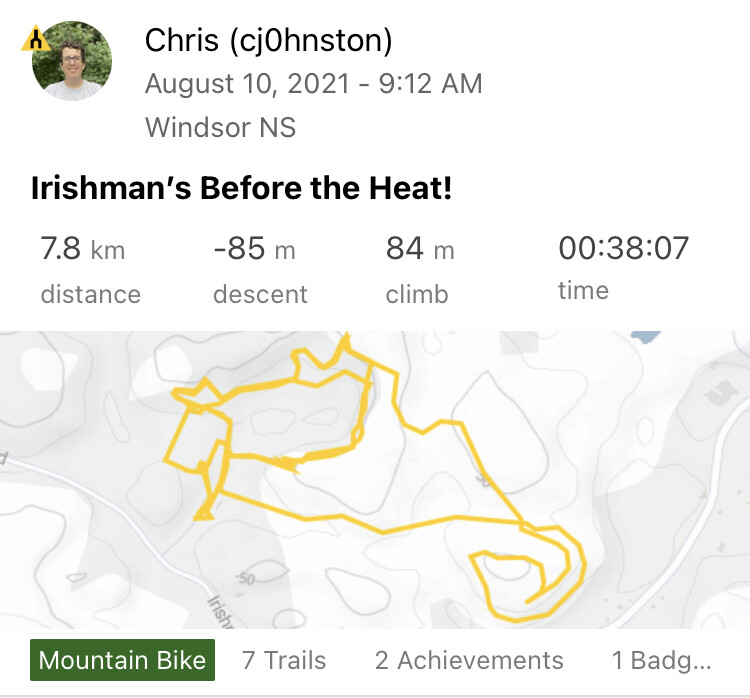Show the truncated 1 Badge tab

click(661, 660)
